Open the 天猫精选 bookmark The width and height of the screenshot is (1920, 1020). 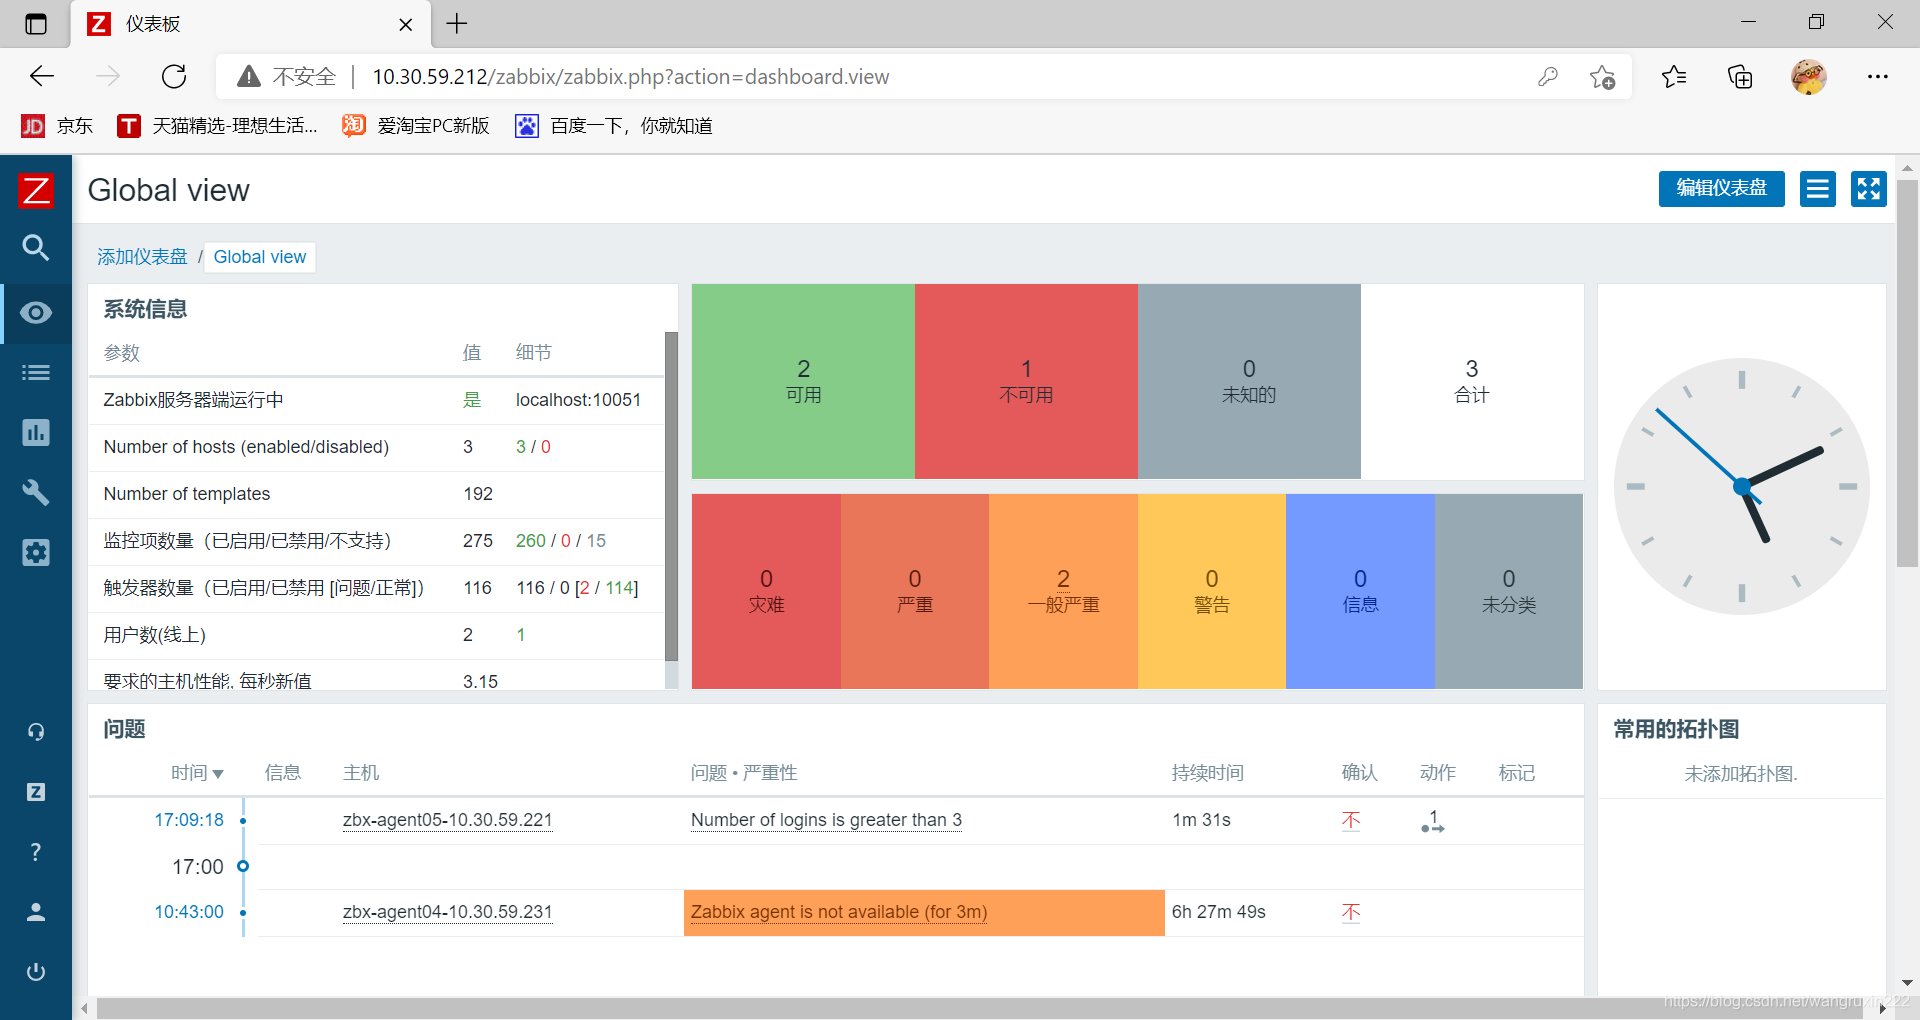[x=217, y=126]
